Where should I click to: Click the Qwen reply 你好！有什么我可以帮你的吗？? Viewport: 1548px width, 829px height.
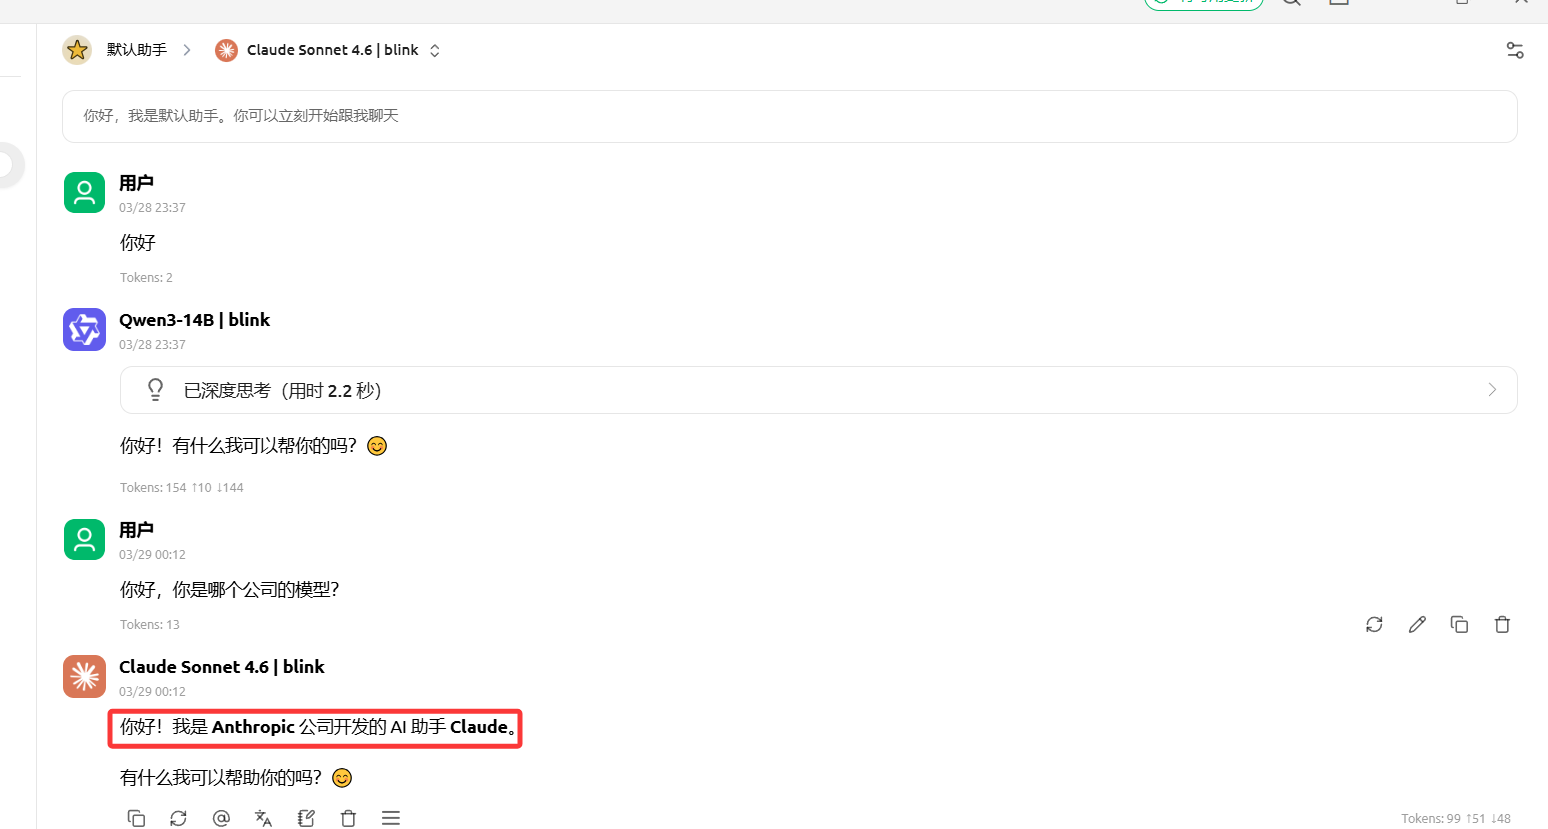click(x=254, y=446)
